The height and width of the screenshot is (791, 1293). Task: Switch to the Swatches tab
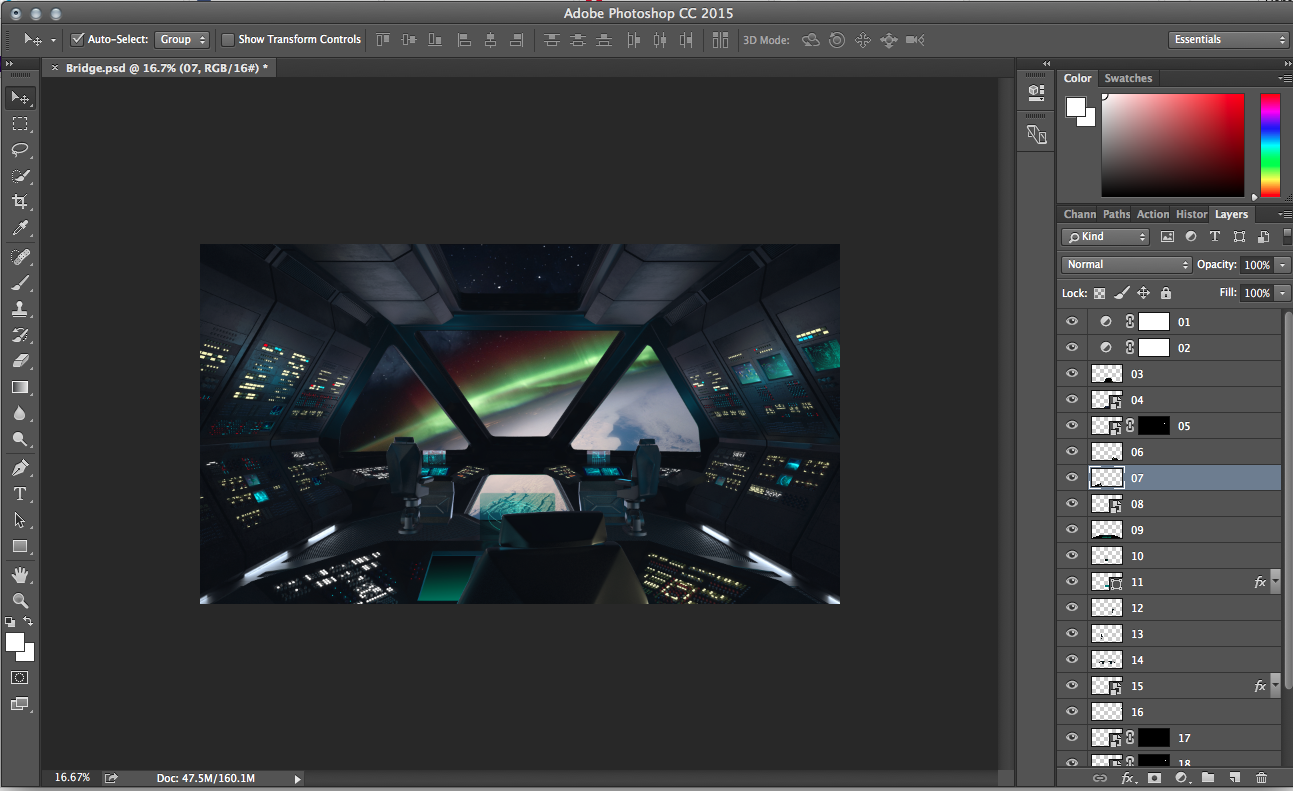point(1128,78)
